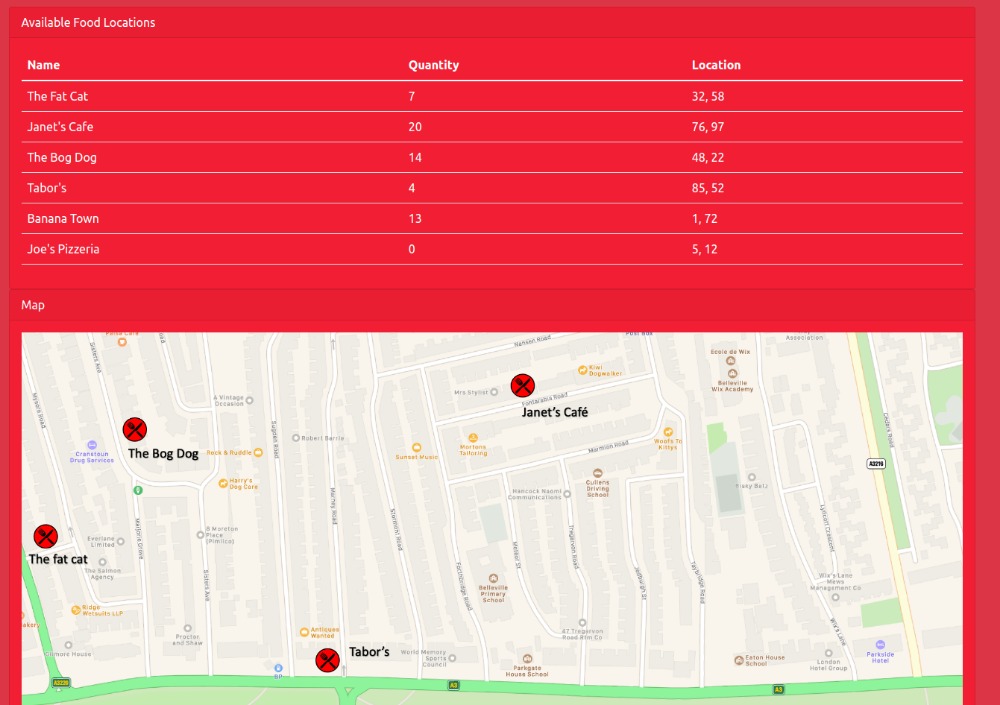Click the Robert Barrie map pin
The height and width of the screenshot is (705, 1000).
[296, 438]
